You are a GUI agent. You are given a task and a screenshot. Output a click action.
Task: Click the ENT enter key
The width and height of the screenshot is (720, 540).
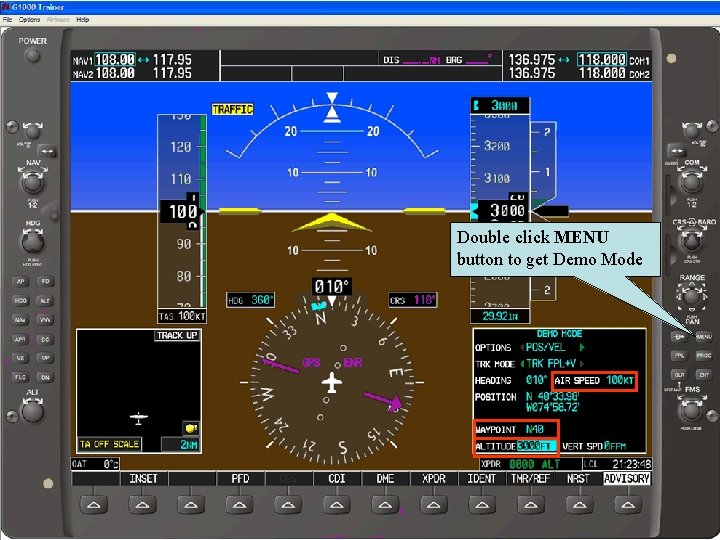pos(703,375)
